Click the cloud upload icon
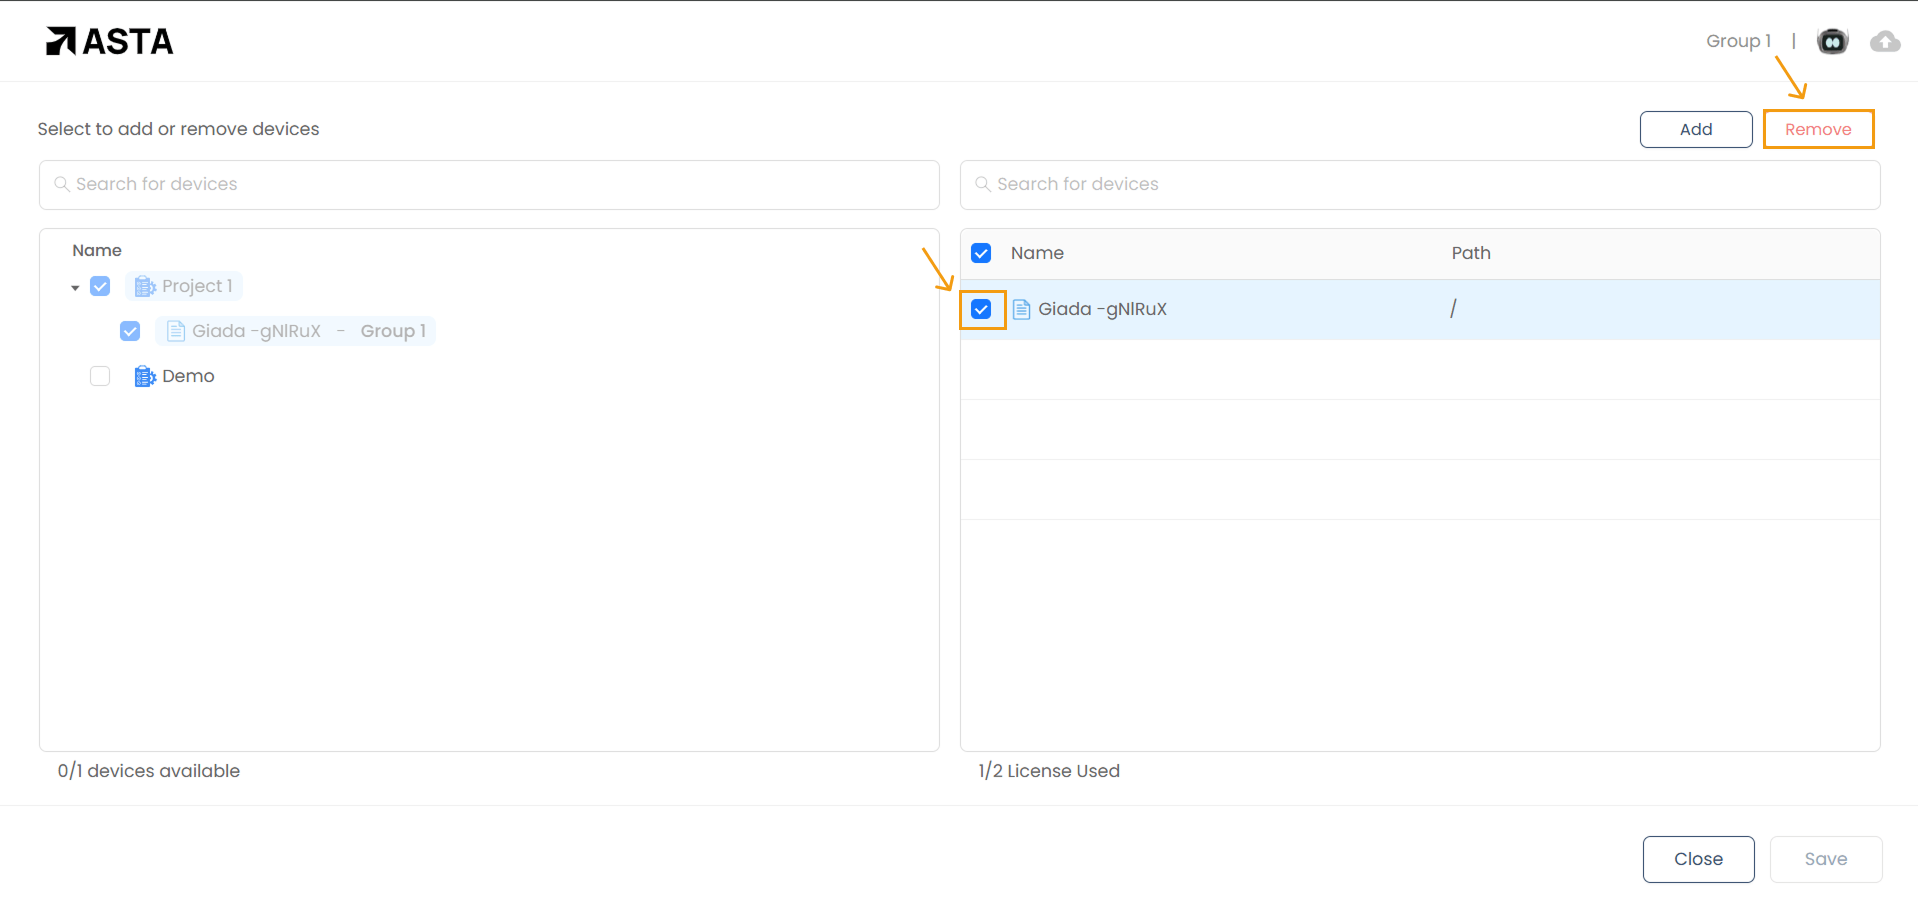 1884,41
